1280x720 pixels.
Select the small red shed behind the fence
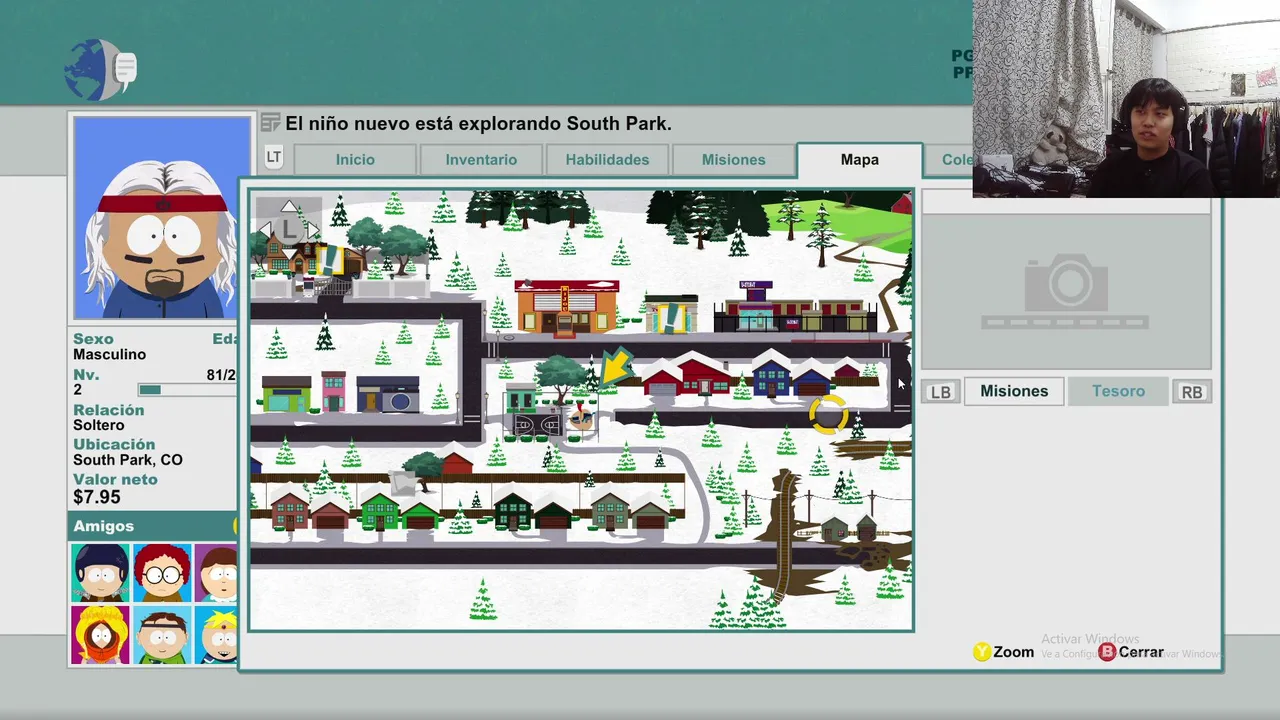(x=455, y=462)
